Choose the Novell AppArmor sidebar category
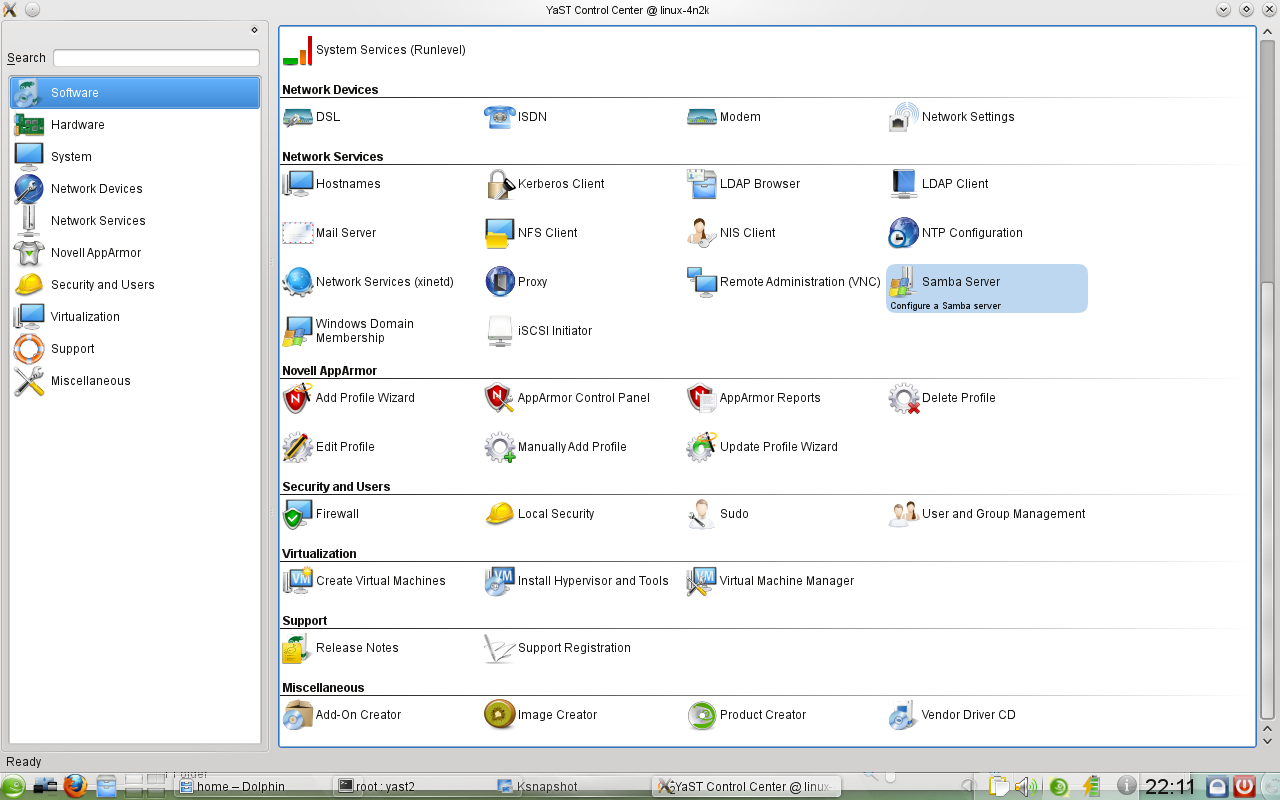Viewport: 1280px width, 800px height. (135, 253)
